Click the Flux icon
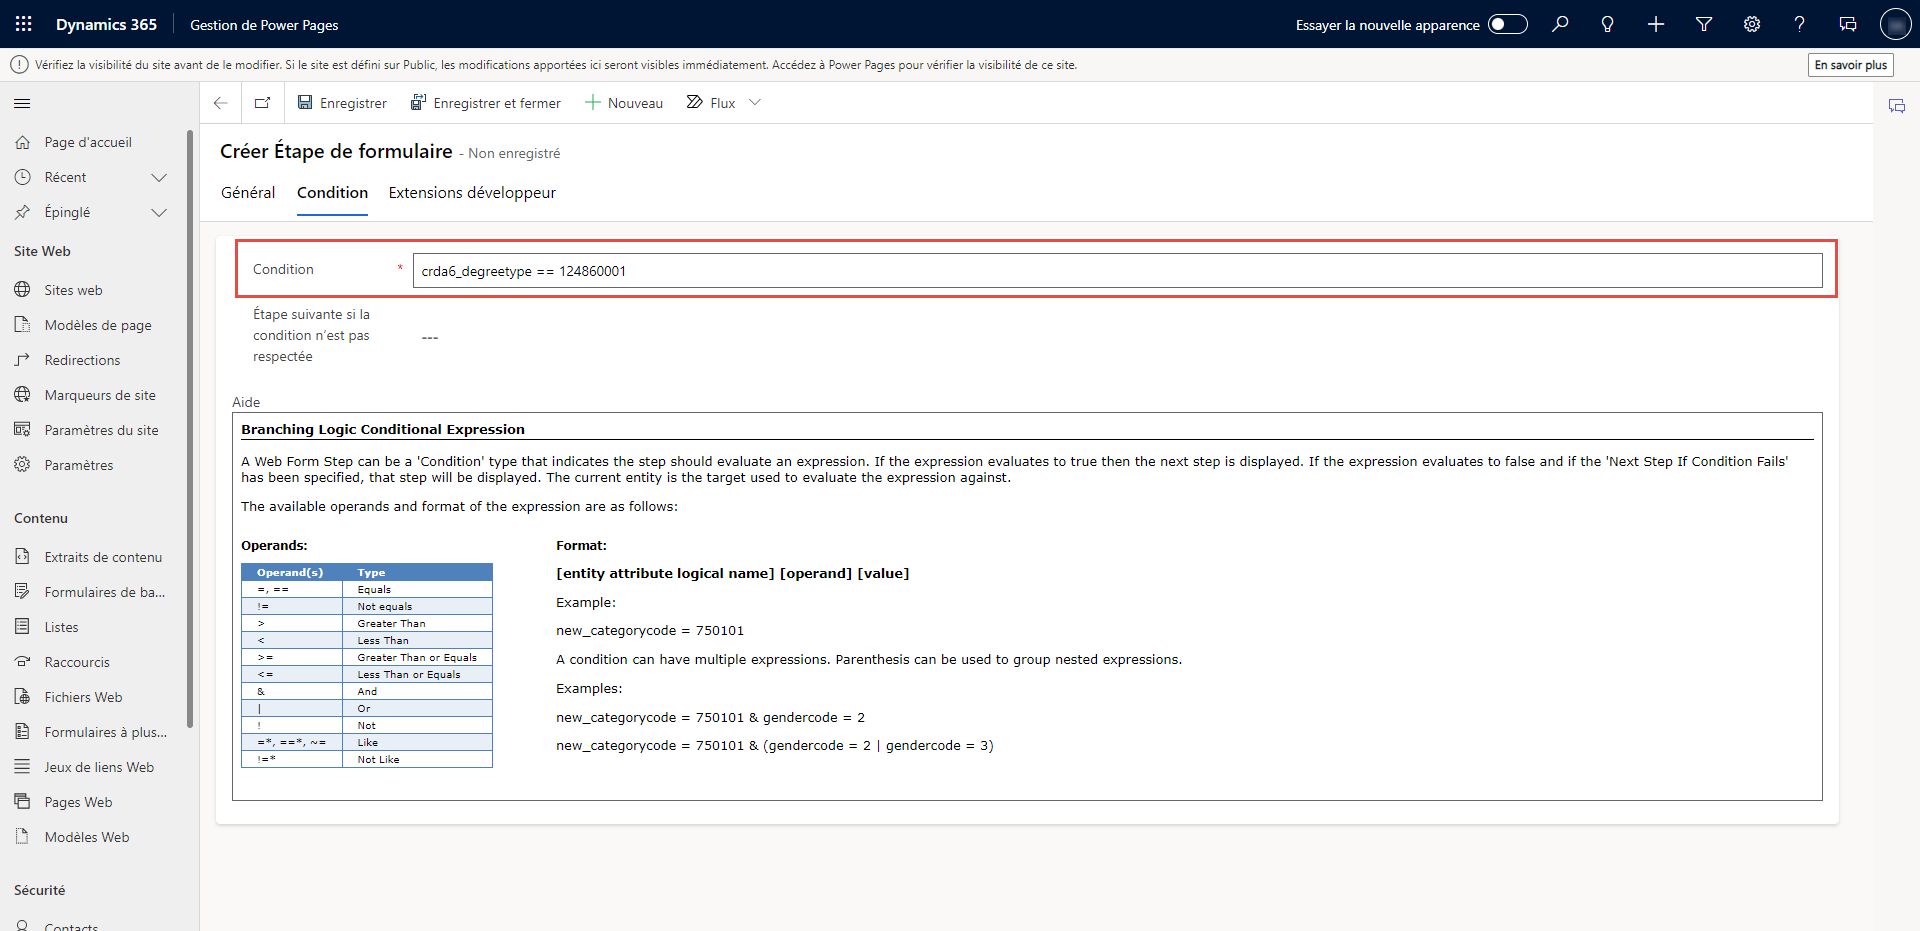Screen dimensions: 1920x931 pos(695,102)
